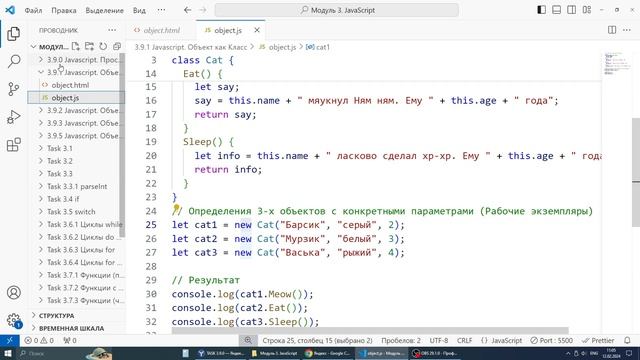Split the editor to the right

[612, 30]
